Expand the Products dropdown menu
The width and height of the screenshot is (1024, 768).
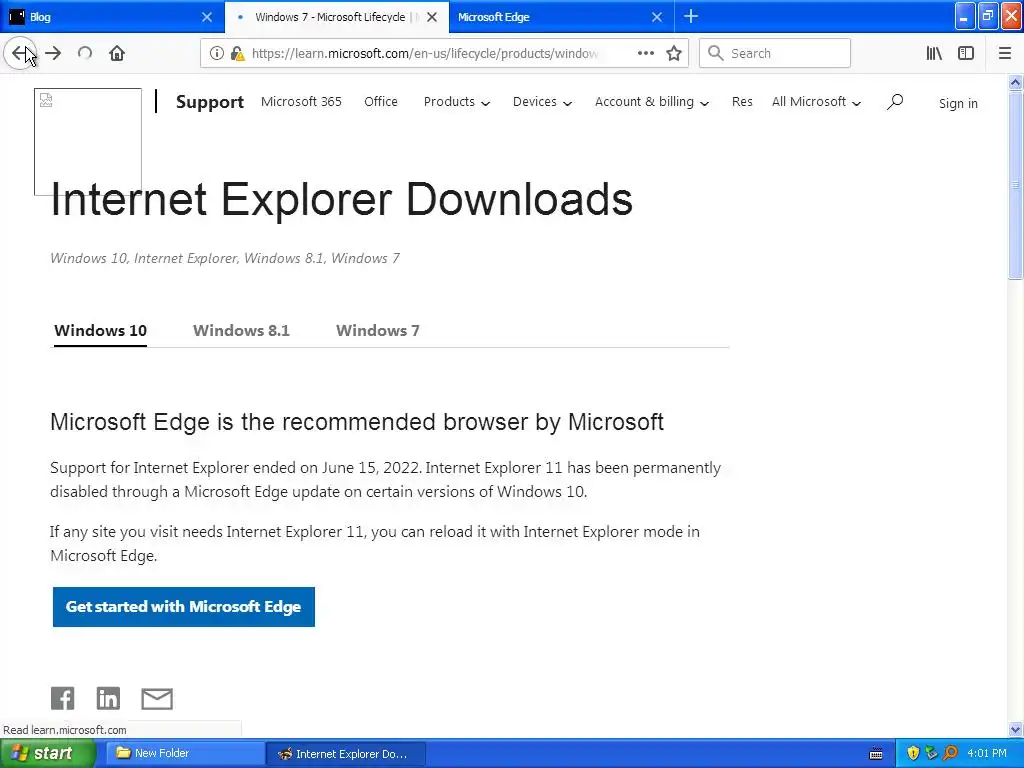456,101
